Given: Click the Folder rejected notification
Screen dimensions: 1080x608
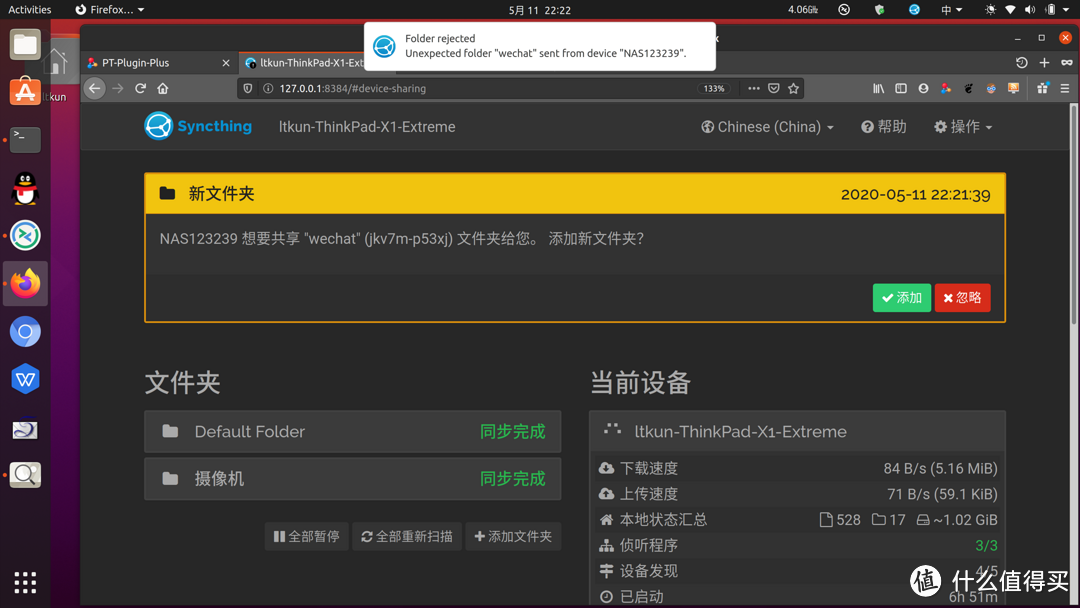Looking at the screenshot, I should coord(540,46).
